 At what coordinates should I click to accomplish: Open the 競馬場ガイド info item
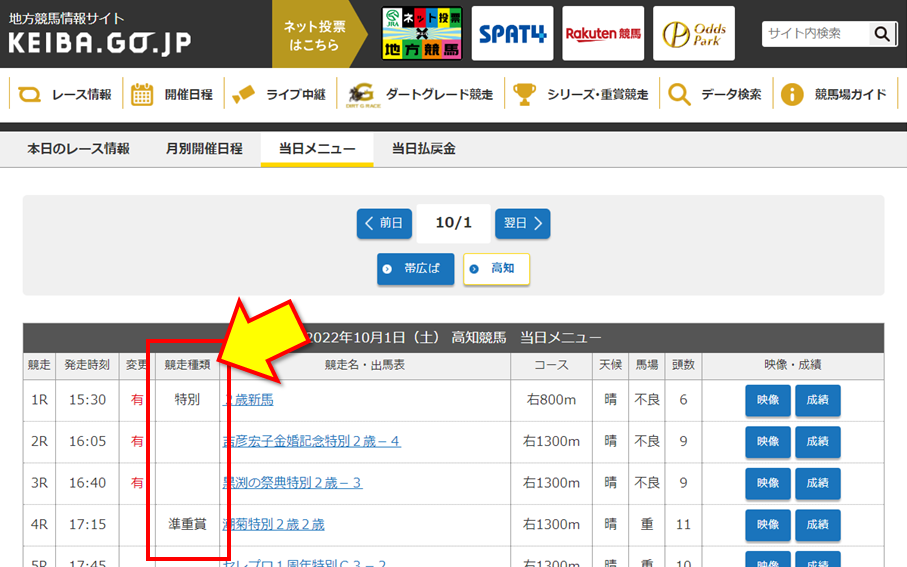tap(835, 95)
